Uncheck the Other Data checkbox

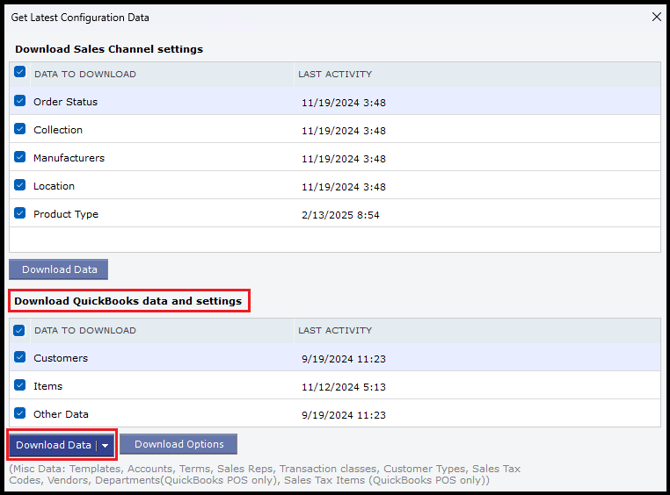(x=20, y=413)
